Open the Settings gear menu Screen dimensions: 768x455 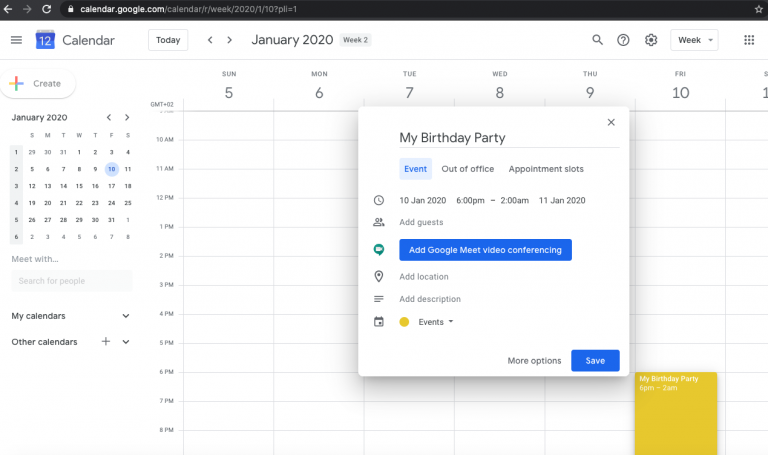[651, 40]
